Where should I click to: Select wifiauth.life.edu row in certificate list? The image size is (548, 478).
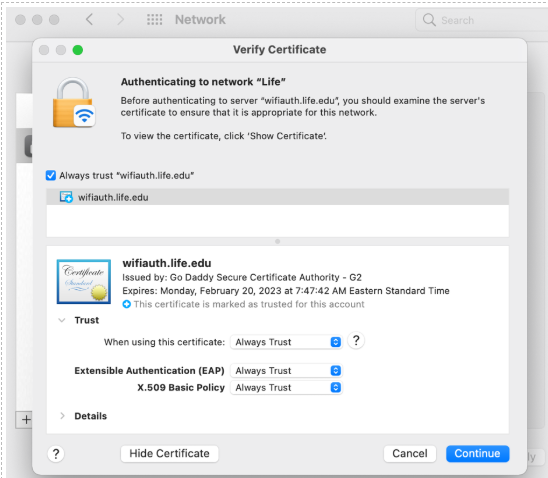pos(277,197)
